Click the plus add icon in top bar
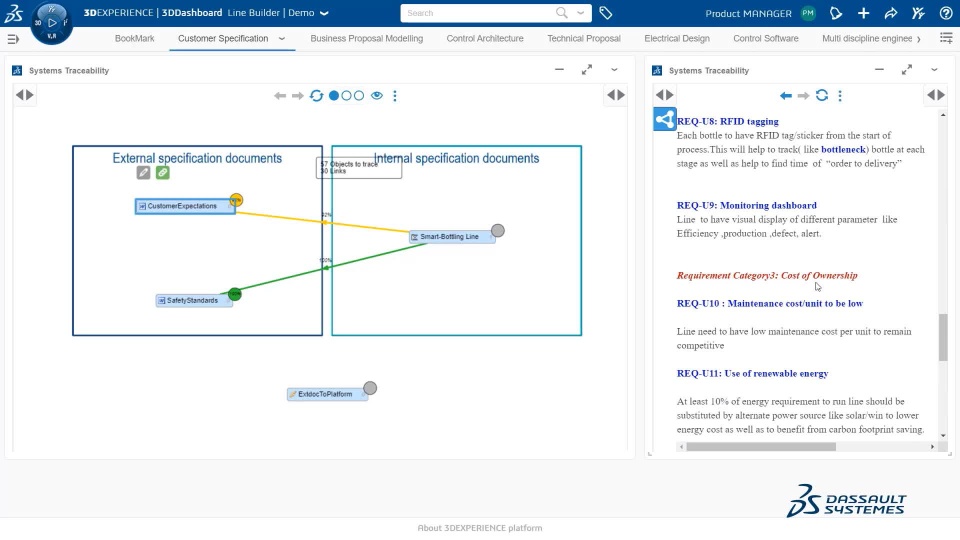 (x=863, y=13)
